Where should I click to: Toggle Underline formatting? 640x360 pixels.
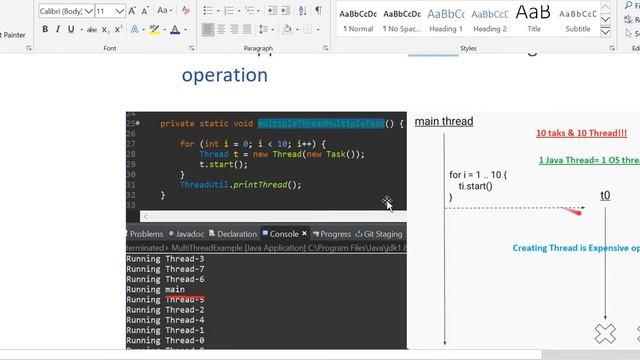click(x=71, y=29)
